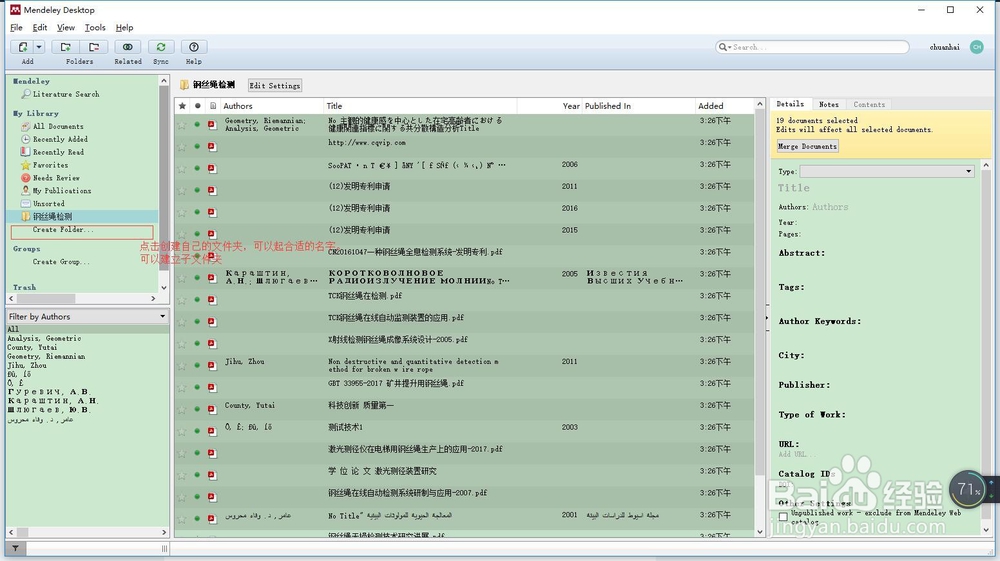The image size is (1000, 561).
Task: Open Recently Read list
Action: 58,152
